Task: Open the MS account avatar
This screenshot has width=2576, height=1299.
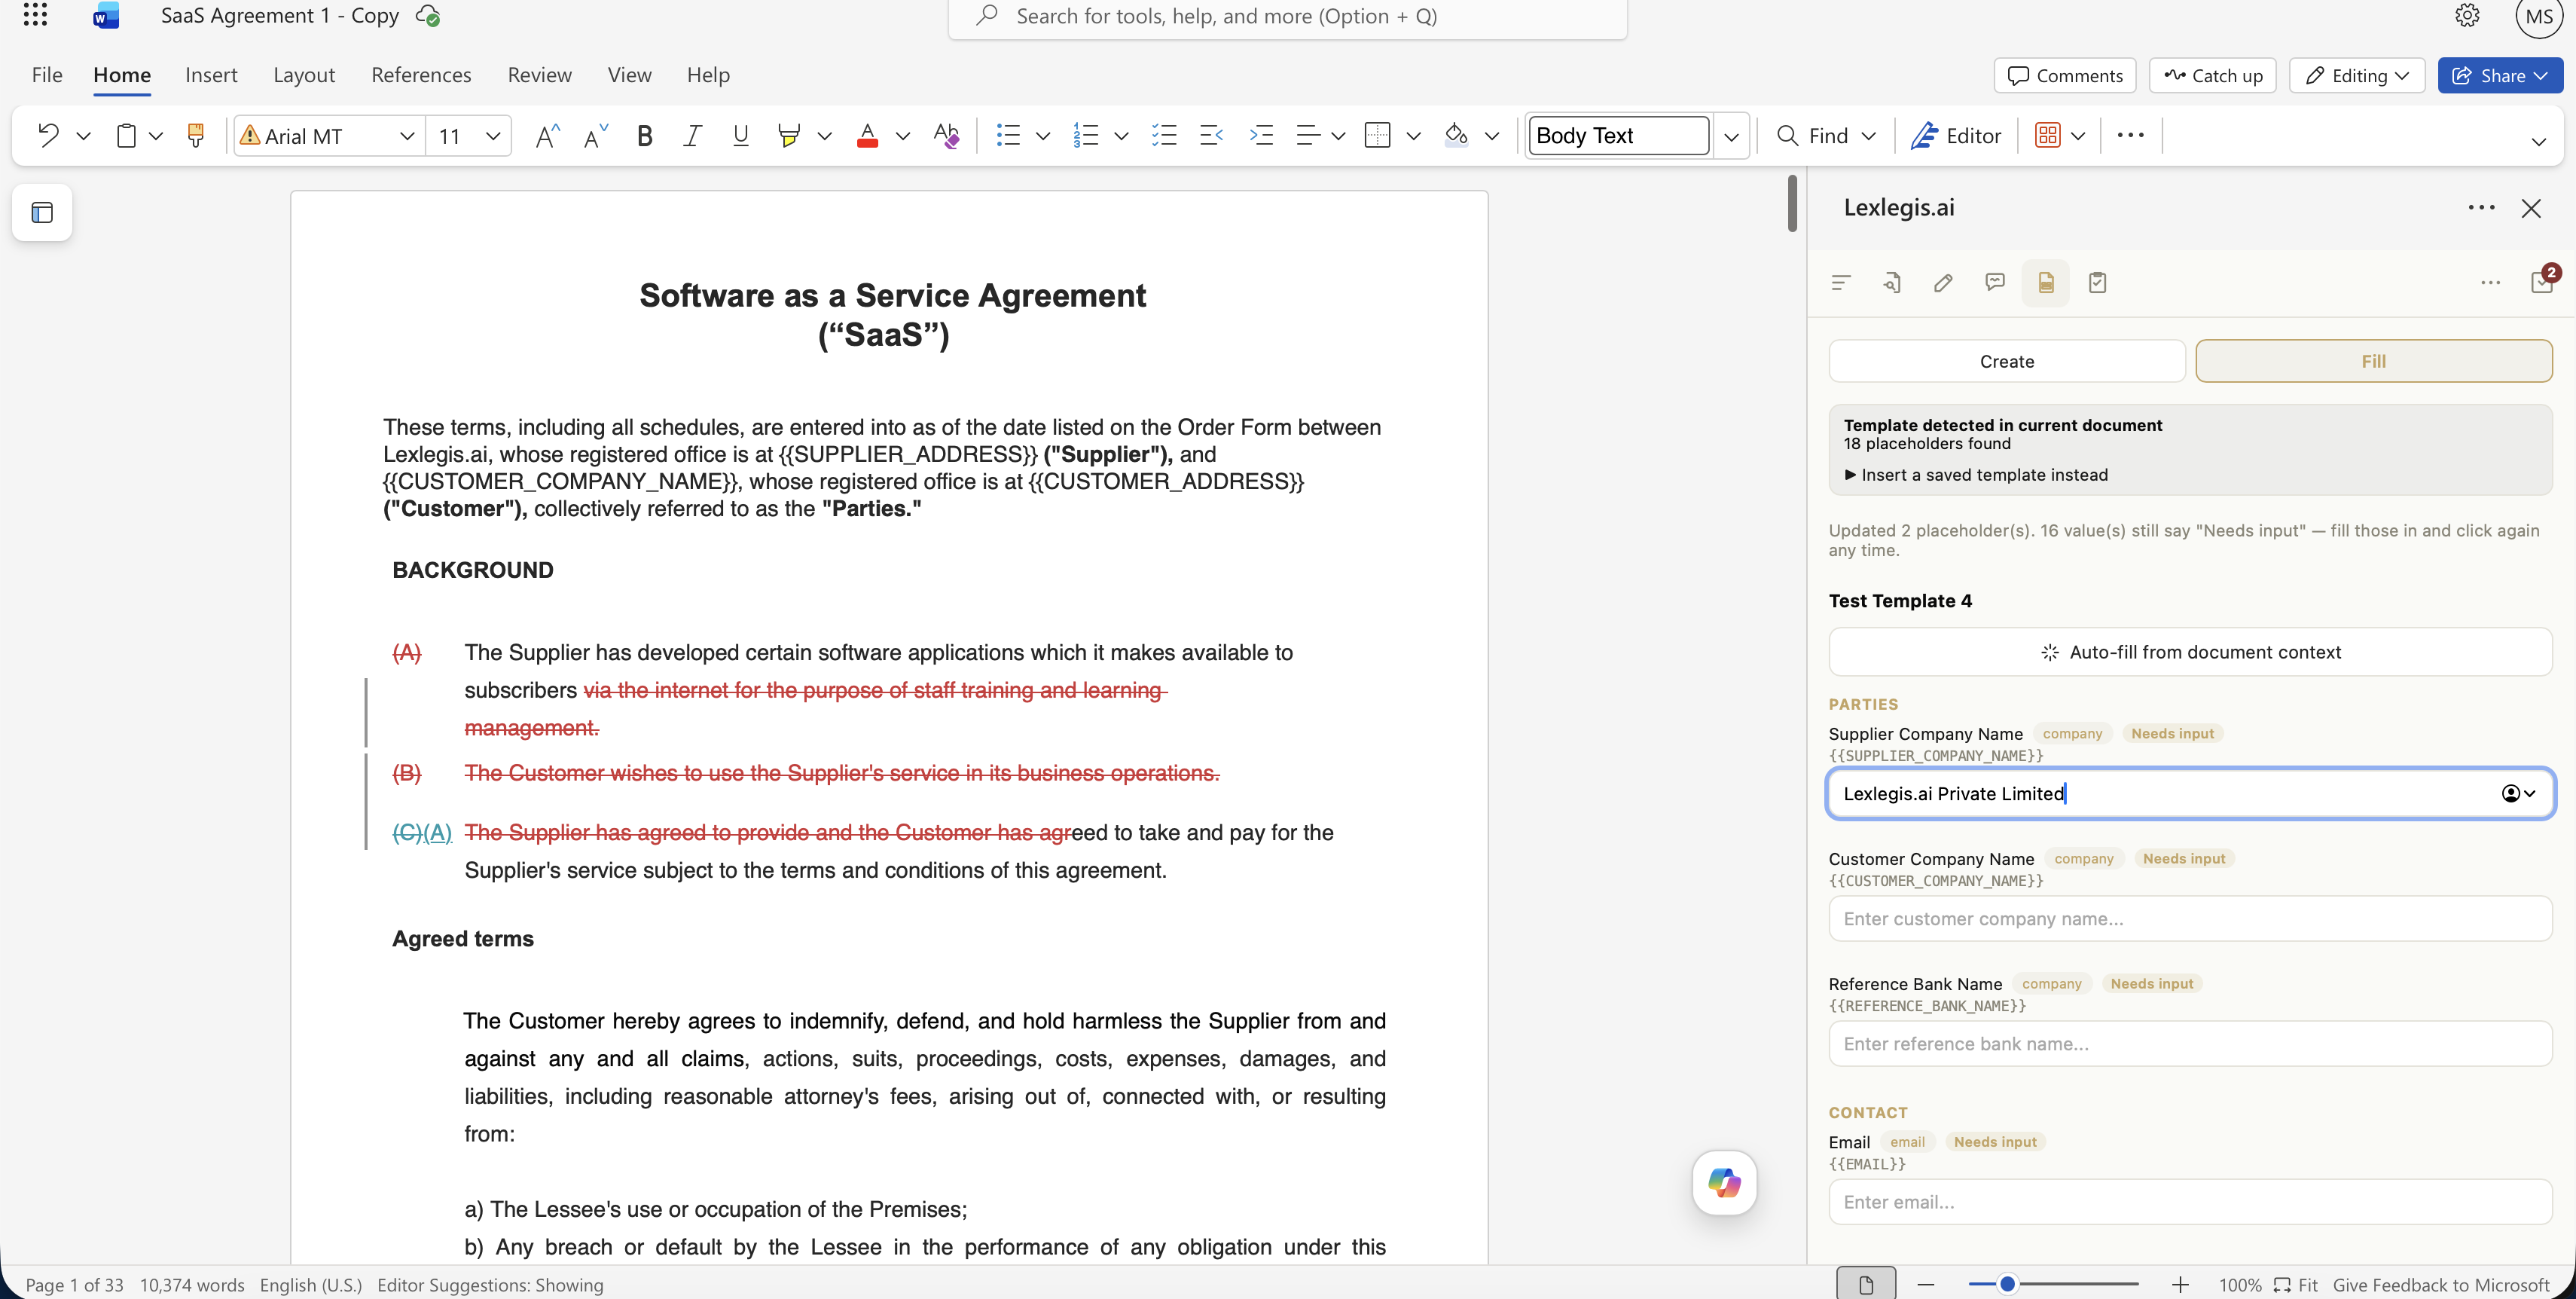Action: [2539, 16]
